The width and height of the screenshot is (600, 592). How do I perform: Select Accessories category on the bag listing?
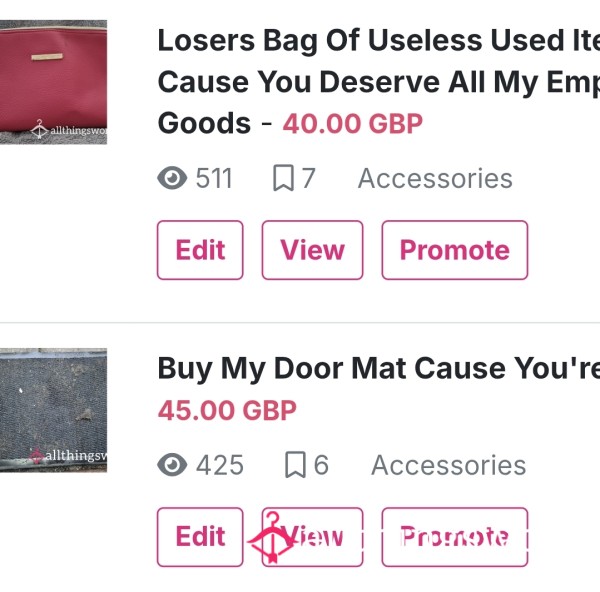[435, 178]
